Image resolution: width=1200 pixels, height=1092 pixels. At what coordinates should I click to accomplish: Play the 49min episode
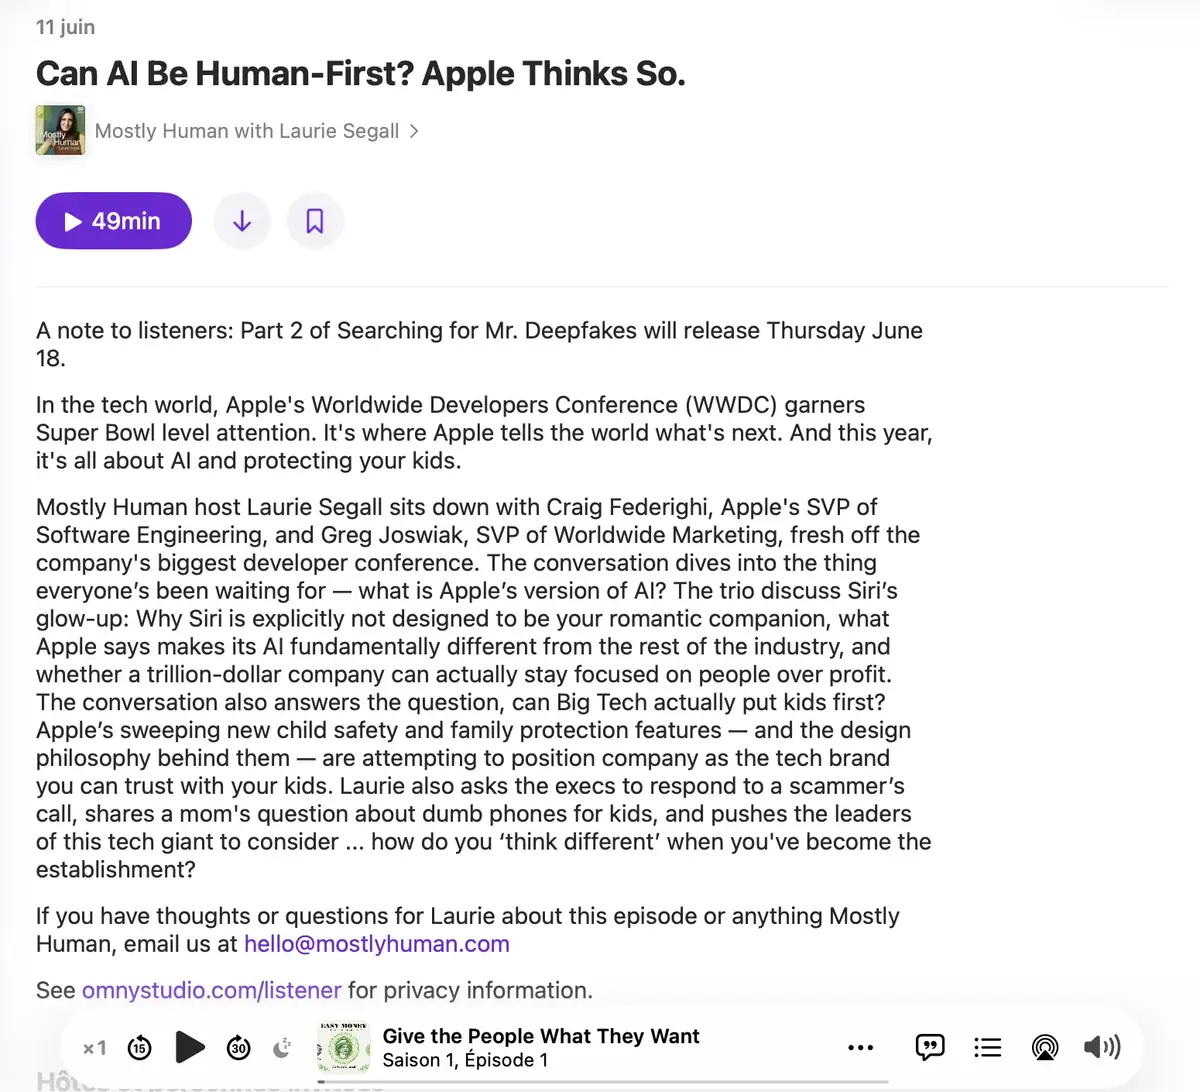[x=113, y=221]
